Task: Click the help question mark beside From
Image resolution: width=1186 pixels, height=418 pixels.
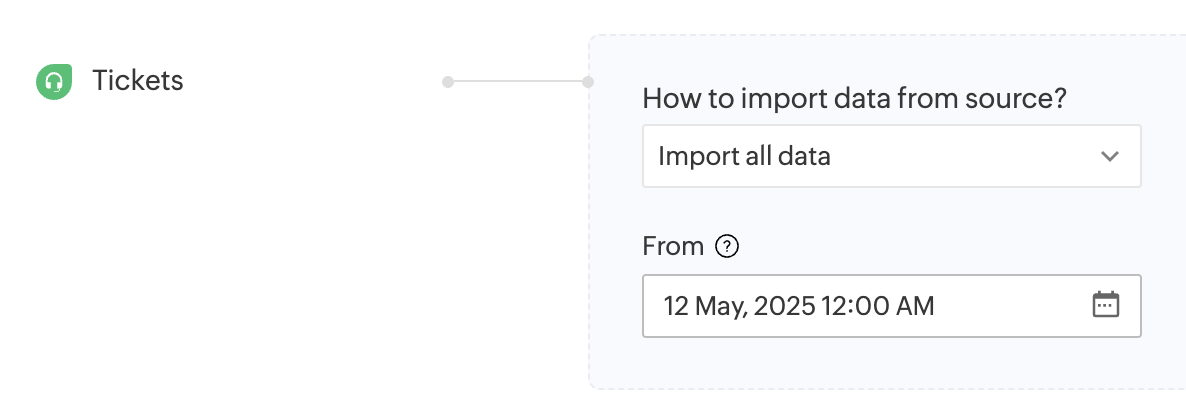Action: [x=728, y=246]
